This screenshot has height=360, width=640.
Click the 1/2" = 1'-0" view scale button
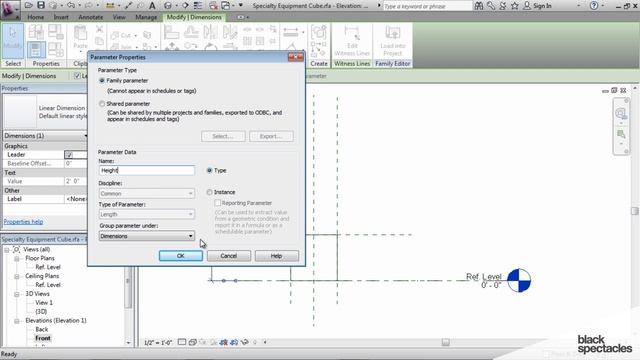(x=158, y=342)
